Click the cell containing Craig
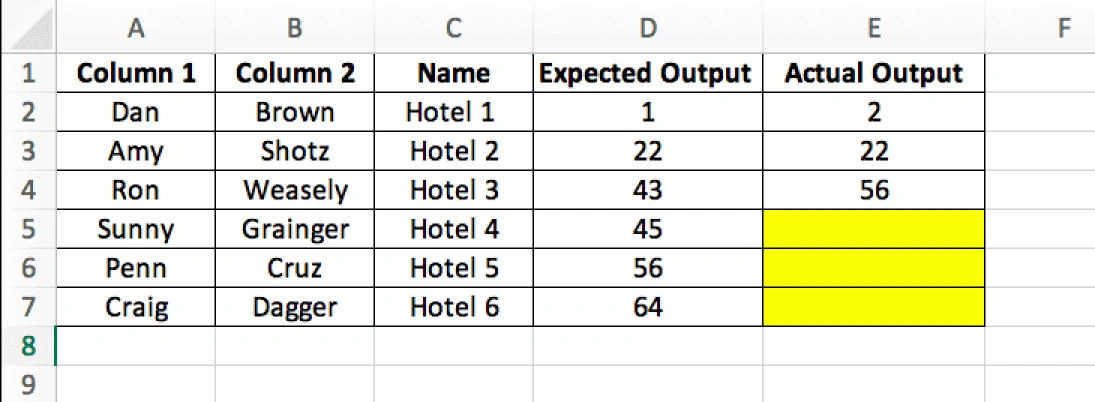Image resolution: width=1095 pixels, height=402 pixels. pyautogui.click(x=135, y=307)
